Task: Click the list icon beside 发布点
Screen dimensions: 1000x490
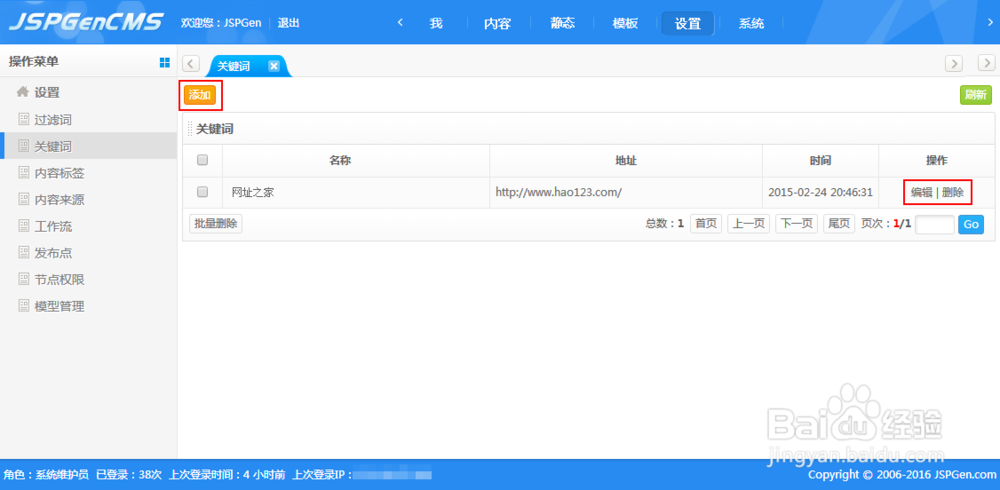Action: click(x=24, y=253)
